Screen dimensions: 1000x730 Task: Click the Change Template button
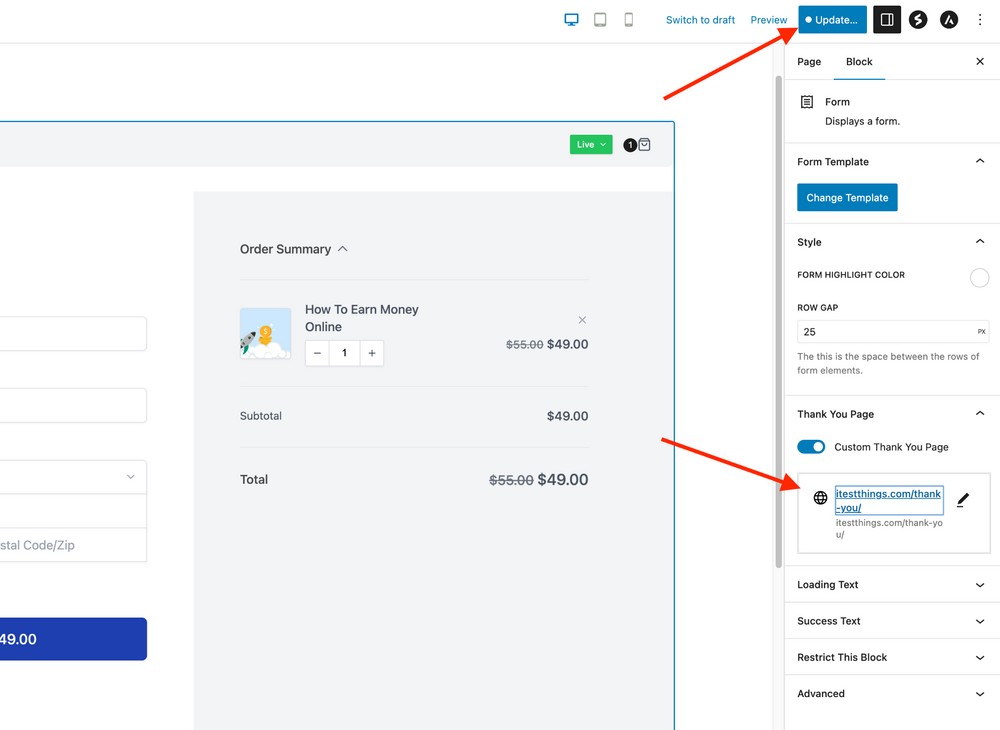click(x=847, y=197)
